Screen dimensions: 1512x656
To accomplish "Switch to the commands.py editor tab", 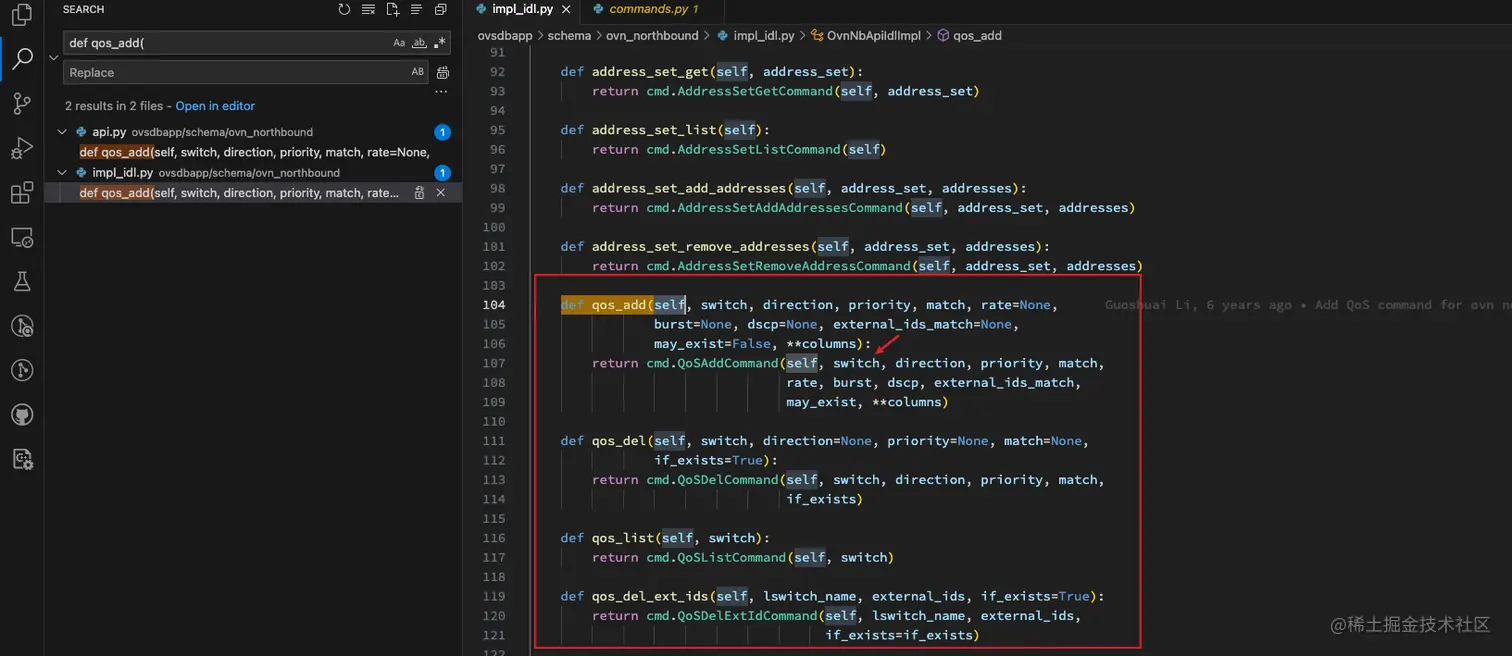I will (x=648, y=9).
